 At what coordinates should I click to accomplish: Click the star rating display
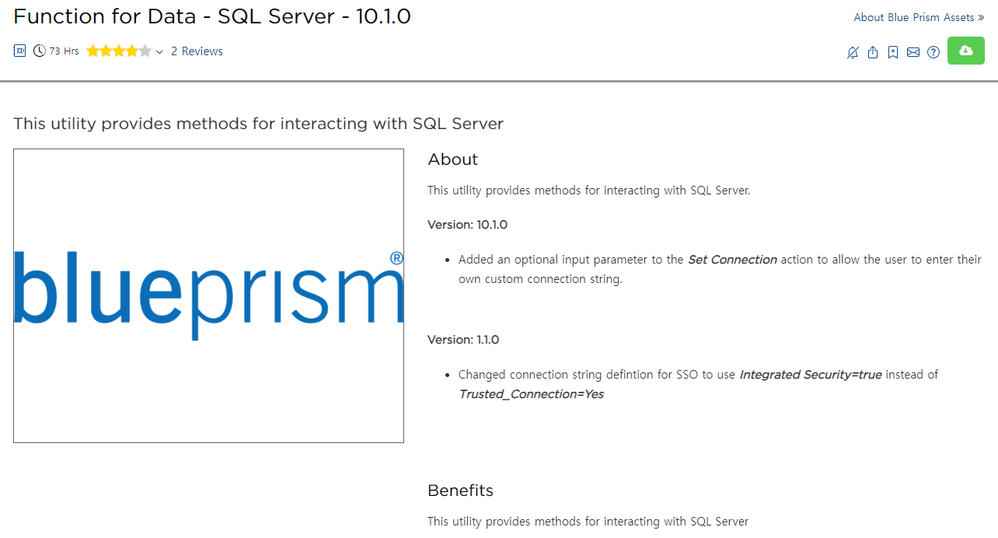point(119,51)
